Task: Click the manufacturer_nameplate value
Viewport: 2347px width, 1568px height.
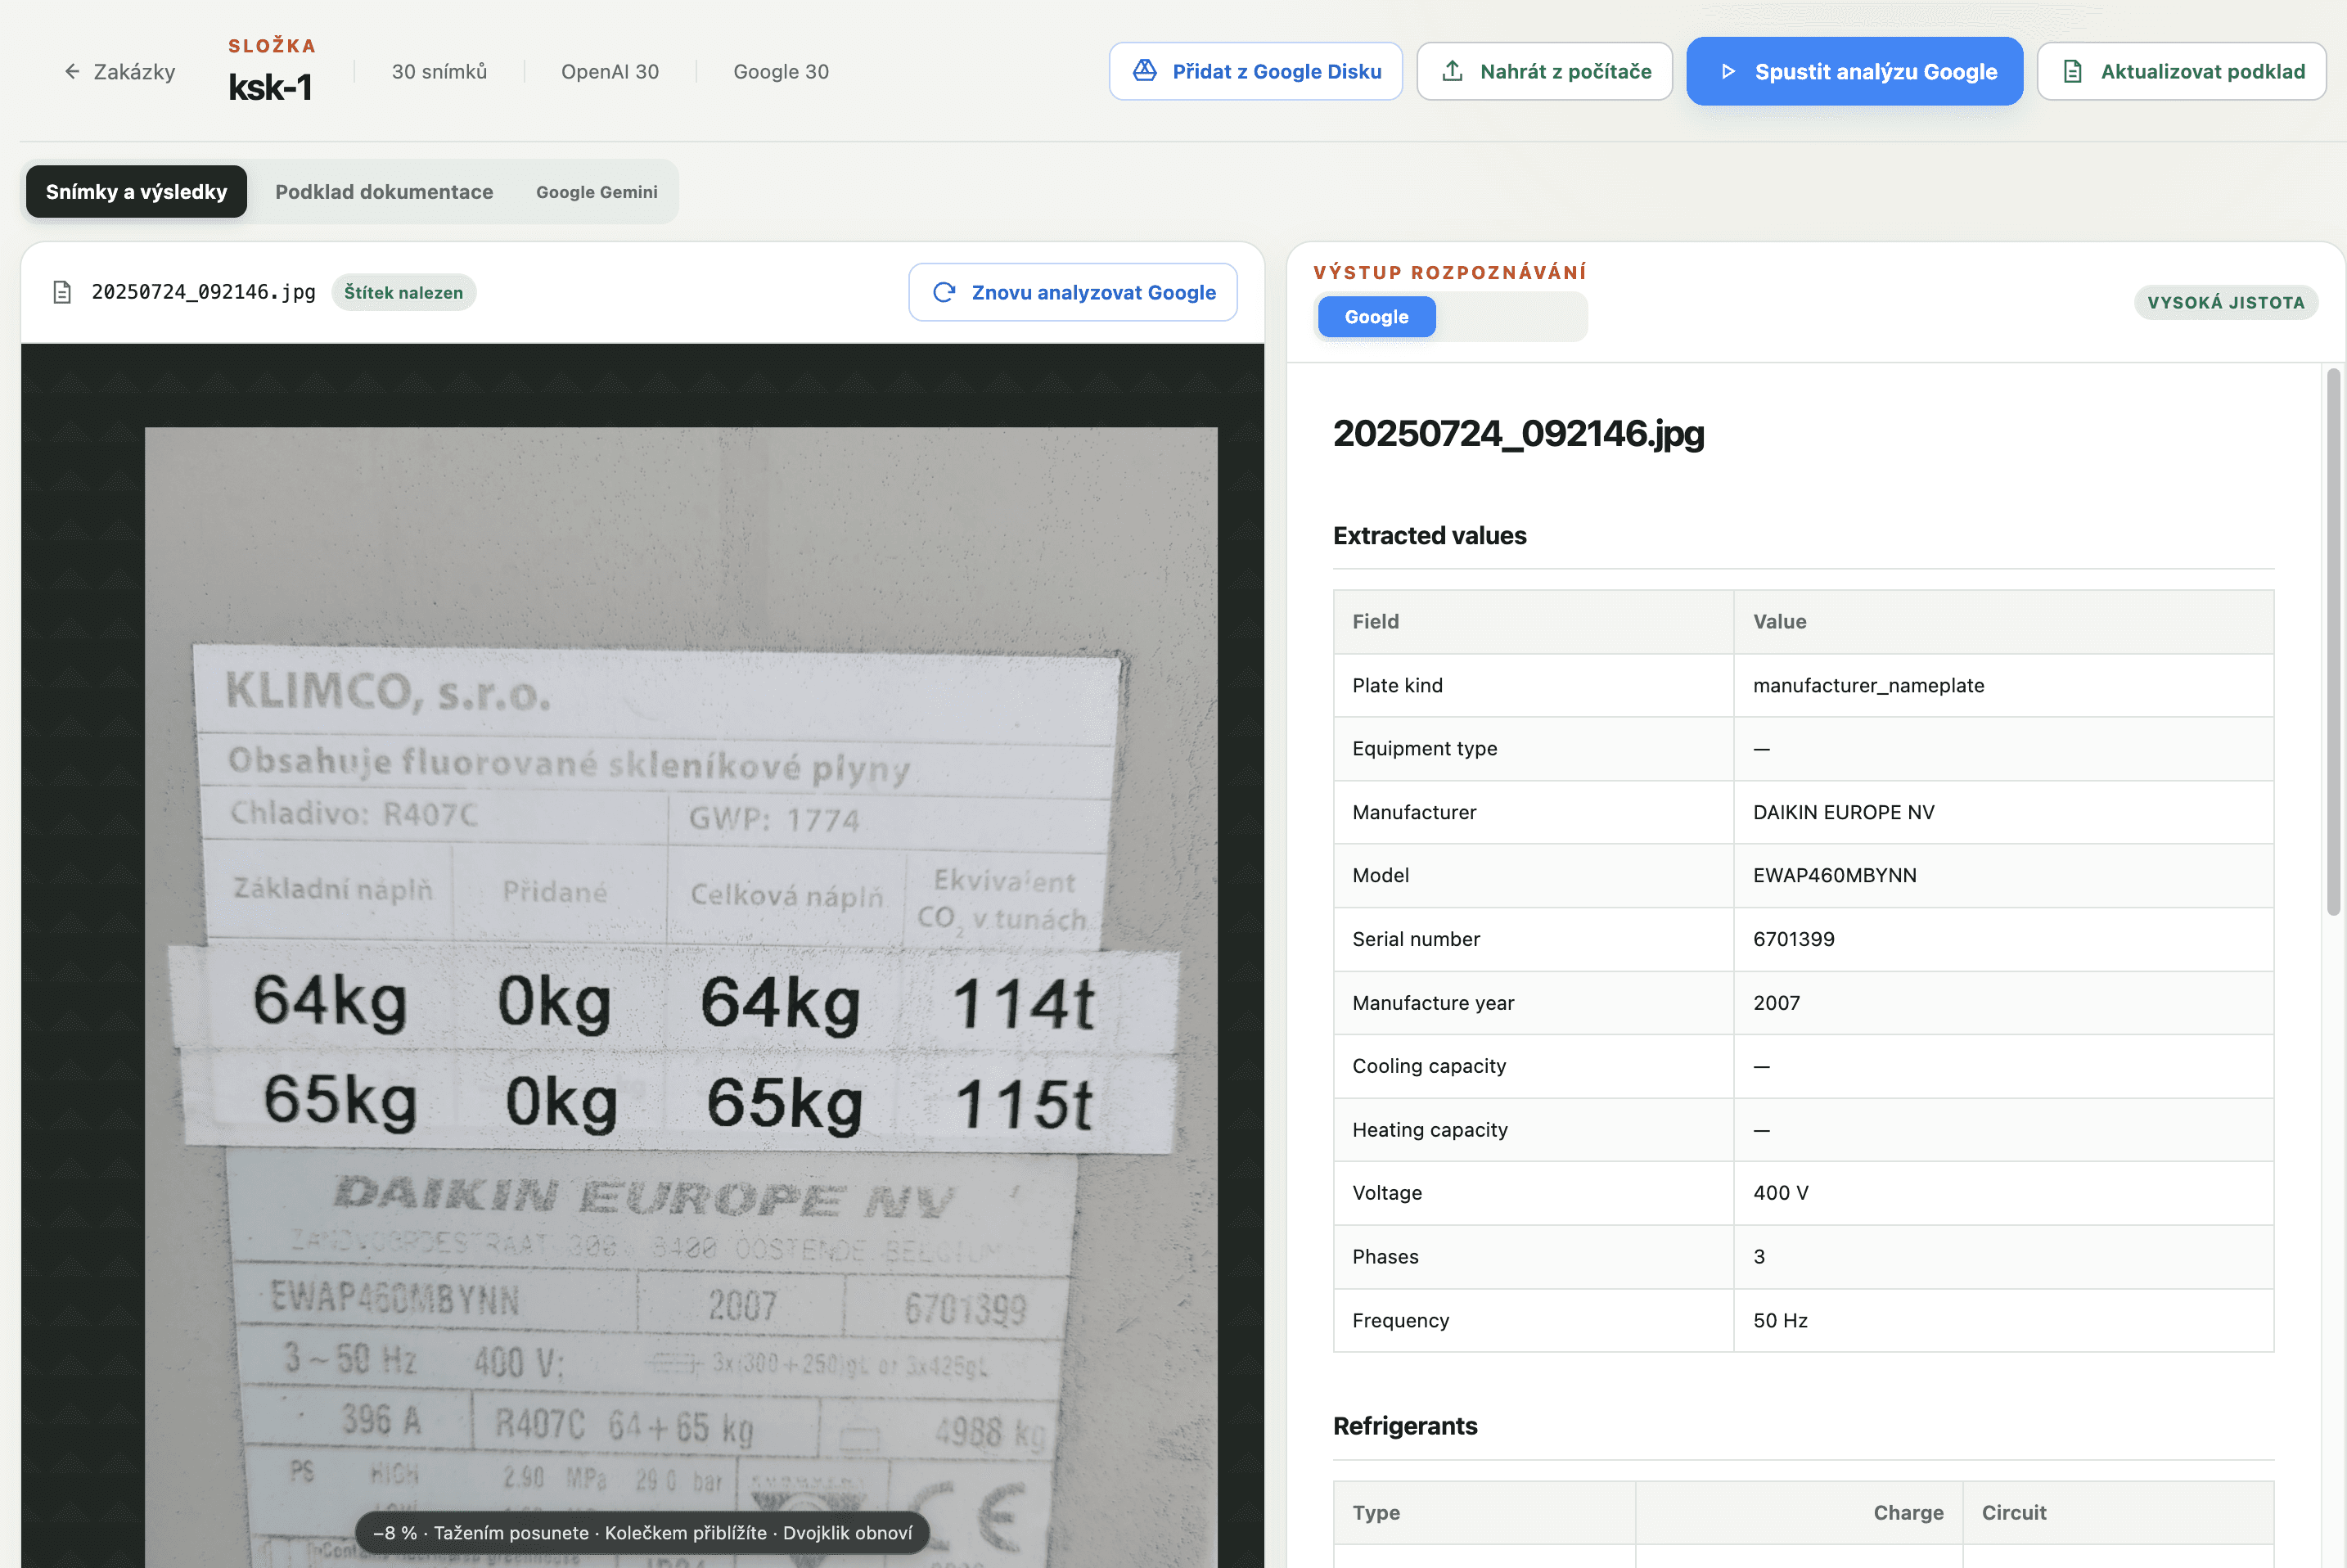Action: [1868, 685]
